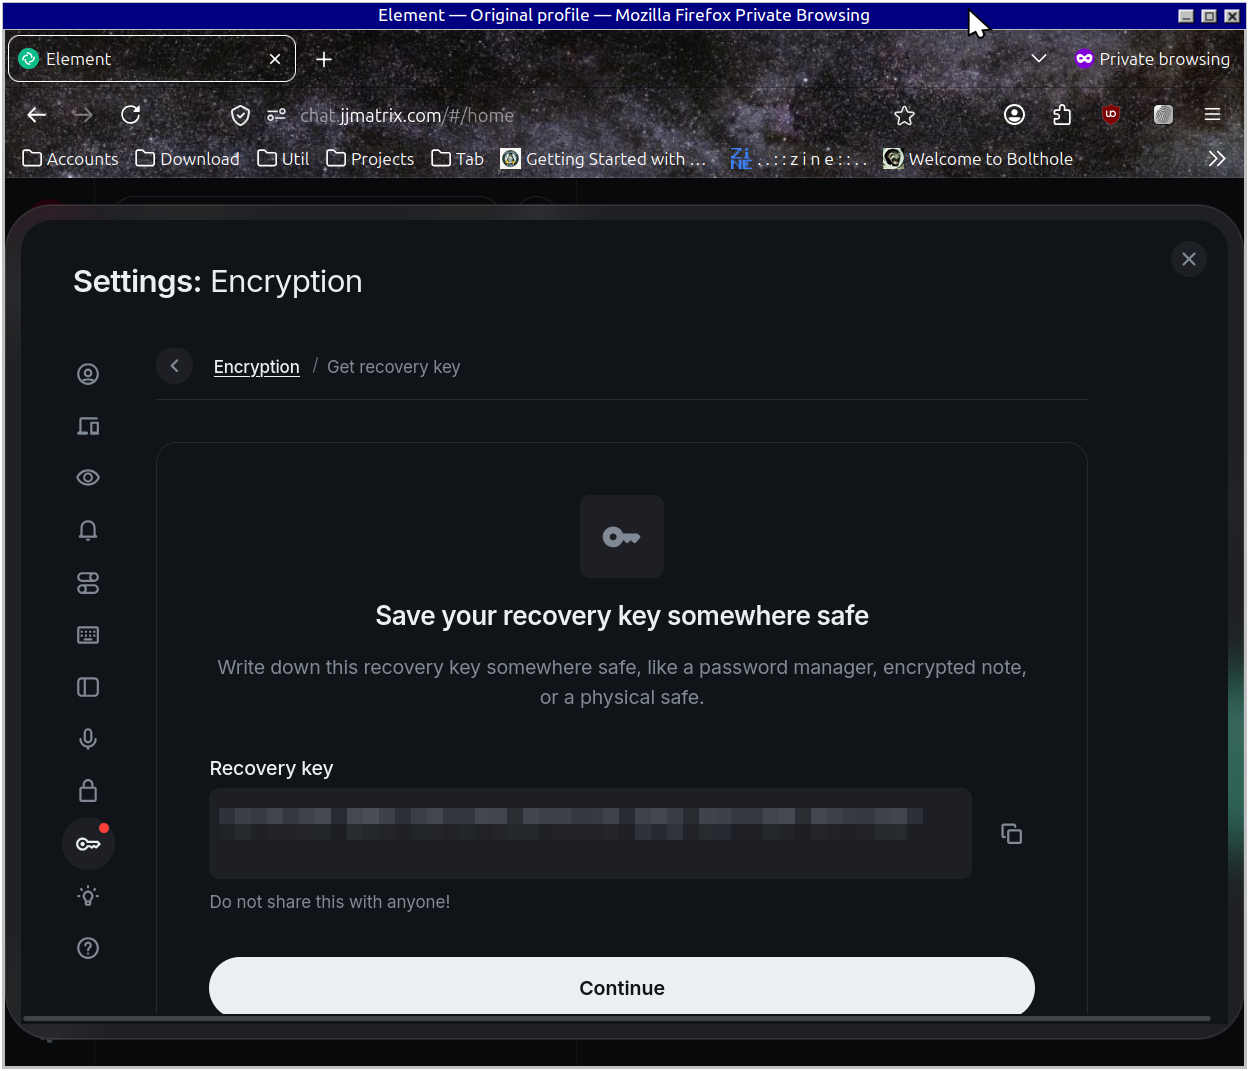
Task: Select the Encryption key settings icon
Action: [x=88, y=844]
